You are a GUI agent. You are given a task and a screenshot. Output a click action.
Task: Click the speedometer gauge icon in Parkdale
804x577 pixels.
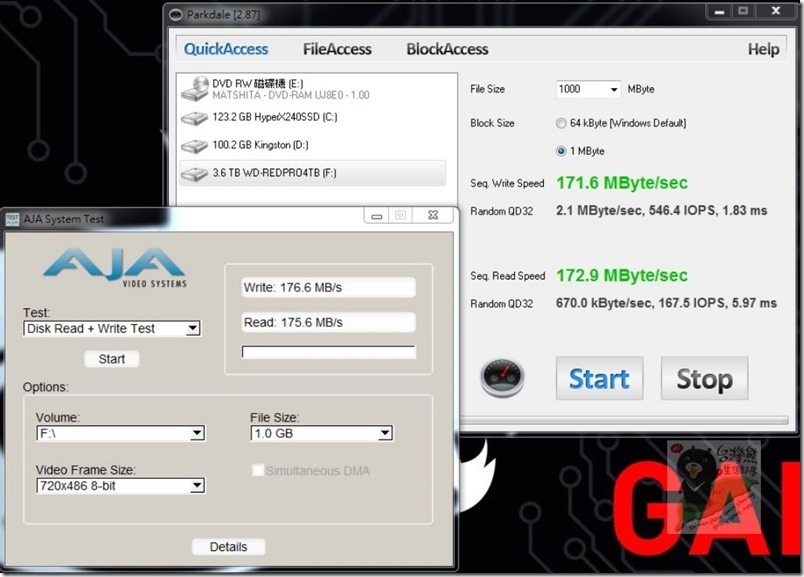coord(502,377)
